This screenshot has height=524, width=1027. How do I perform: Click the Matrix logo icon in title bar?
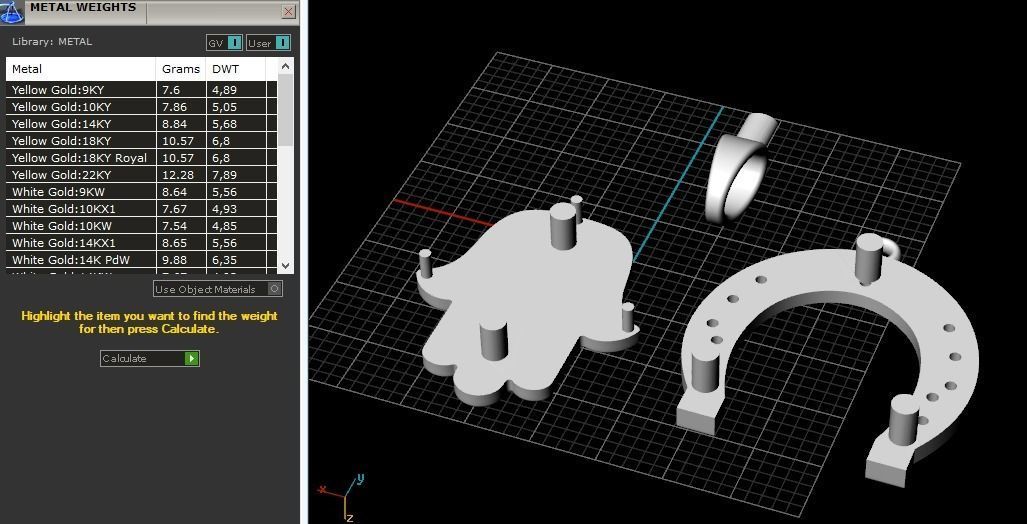11,12
